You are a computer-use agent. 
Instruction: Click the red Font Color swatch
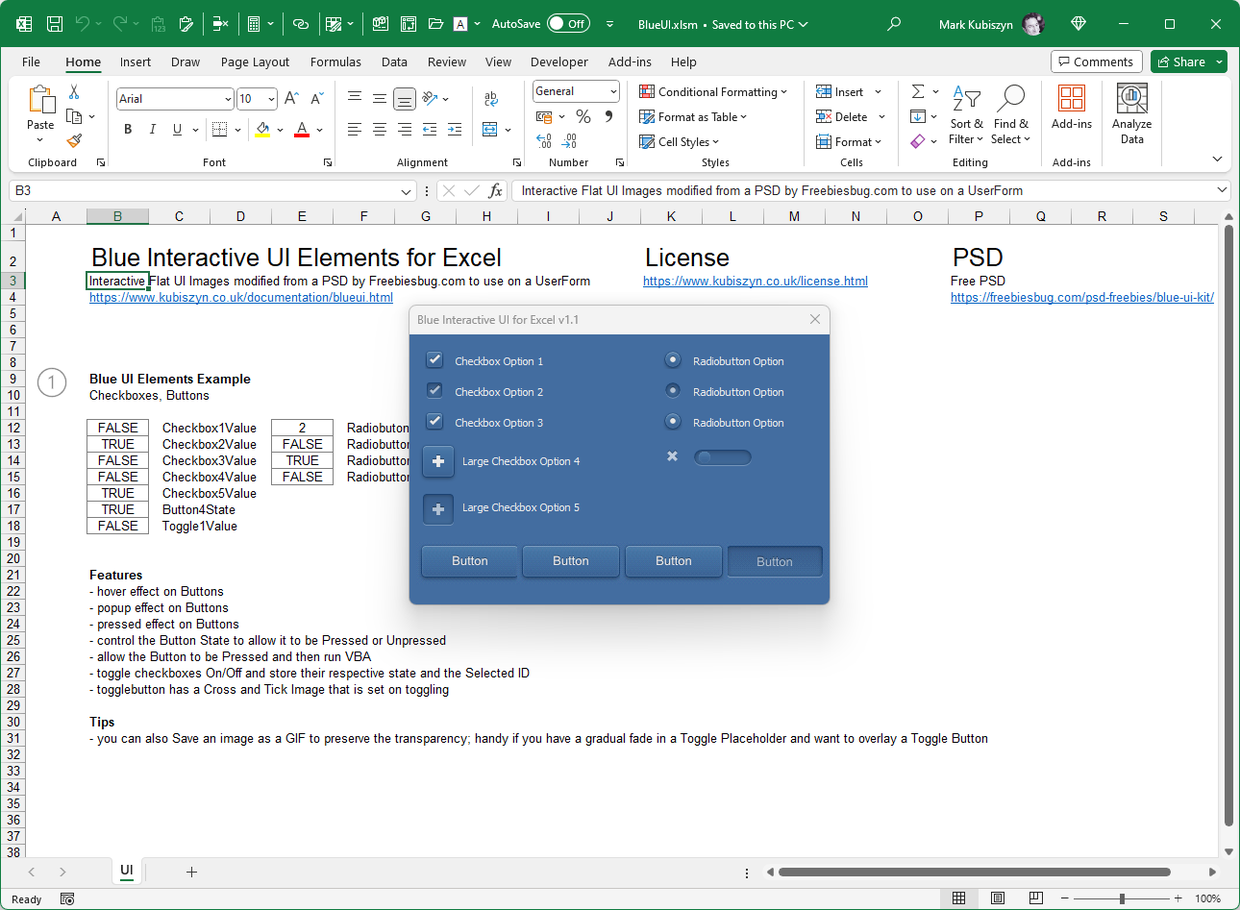pos(302,130)
